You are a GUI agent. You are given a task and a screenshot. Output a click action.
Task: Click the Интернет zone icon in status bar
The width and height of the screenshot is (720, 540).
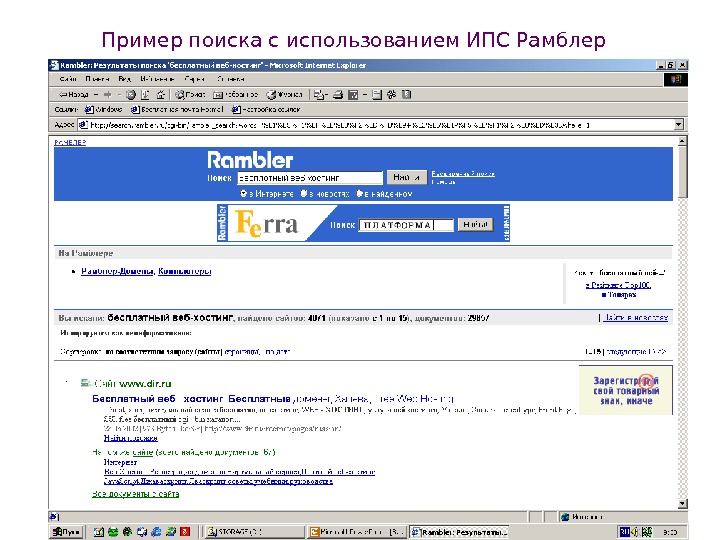pyautogui.click(x=565, y=517)
